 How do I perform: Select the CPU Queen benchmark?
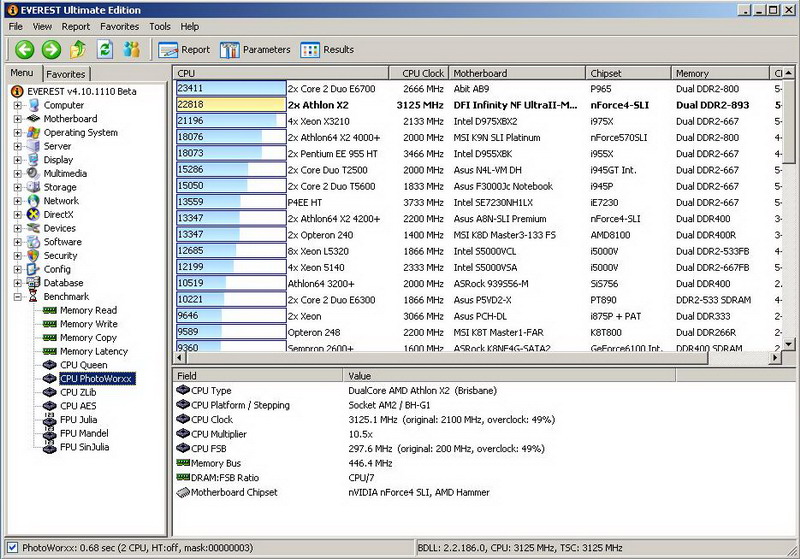[x=83, y=365]
